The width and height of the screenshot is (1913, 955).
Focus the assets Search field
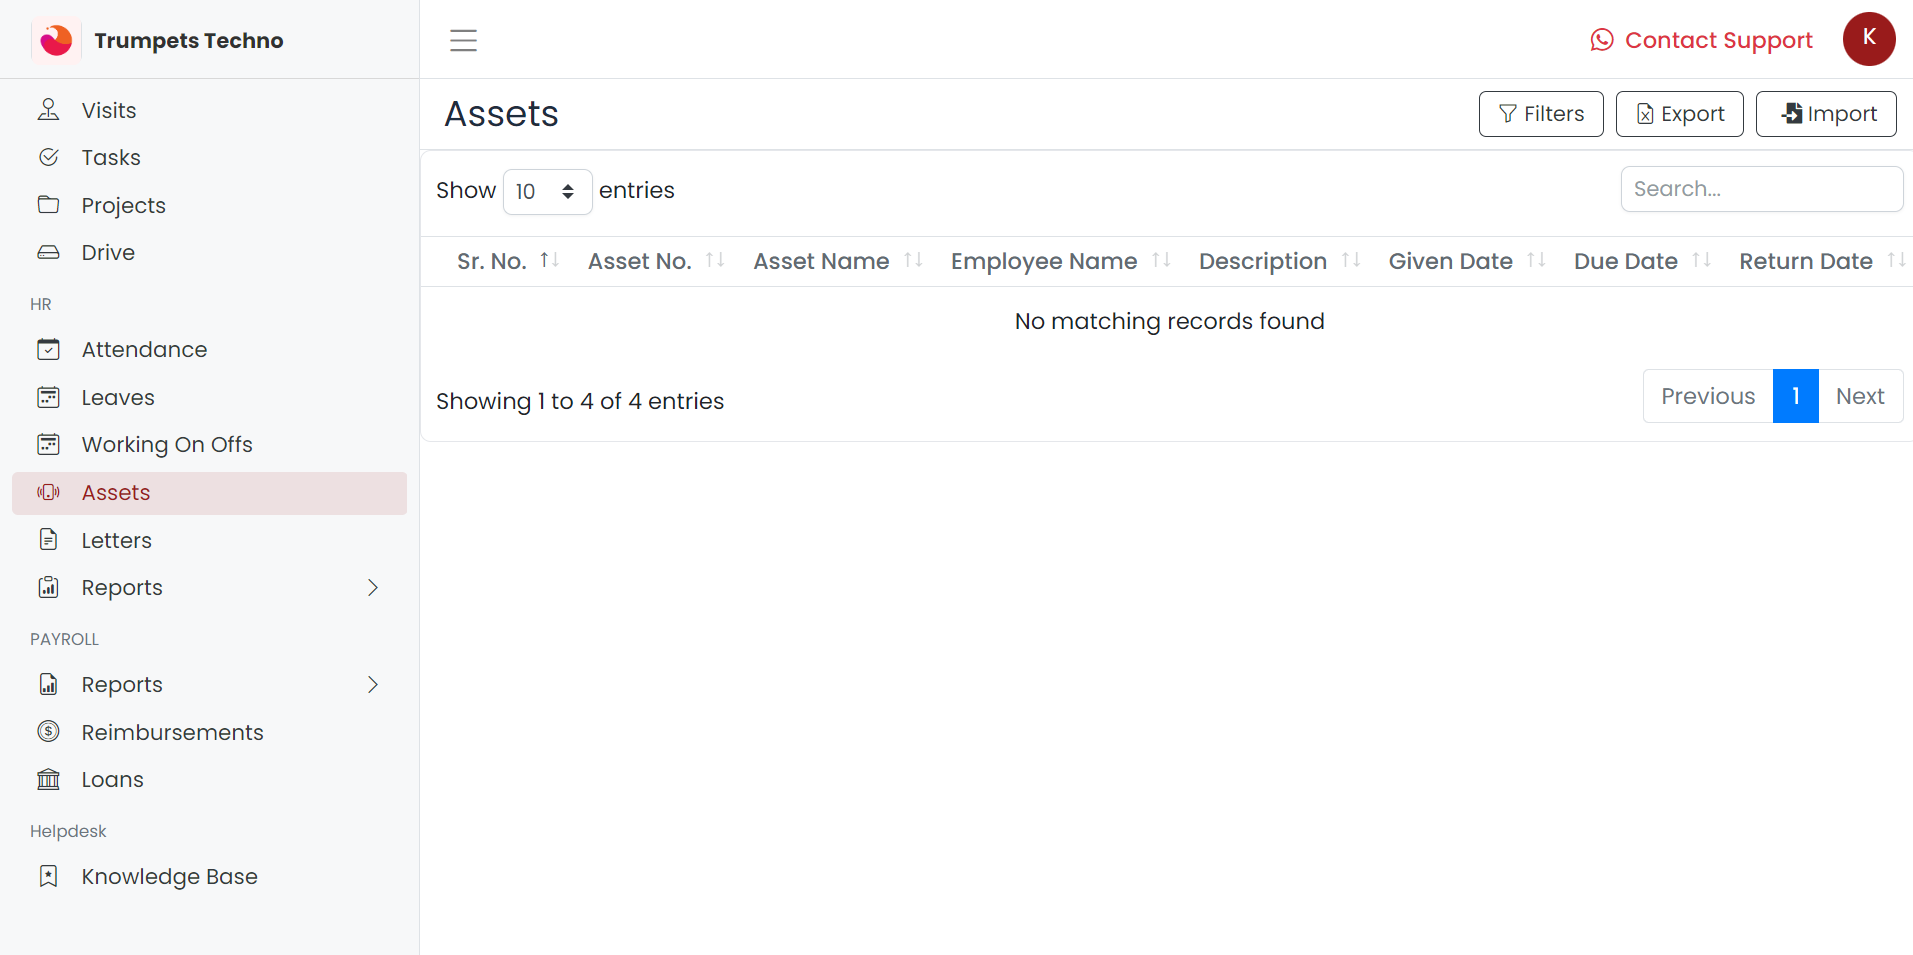click(1761, 189)
